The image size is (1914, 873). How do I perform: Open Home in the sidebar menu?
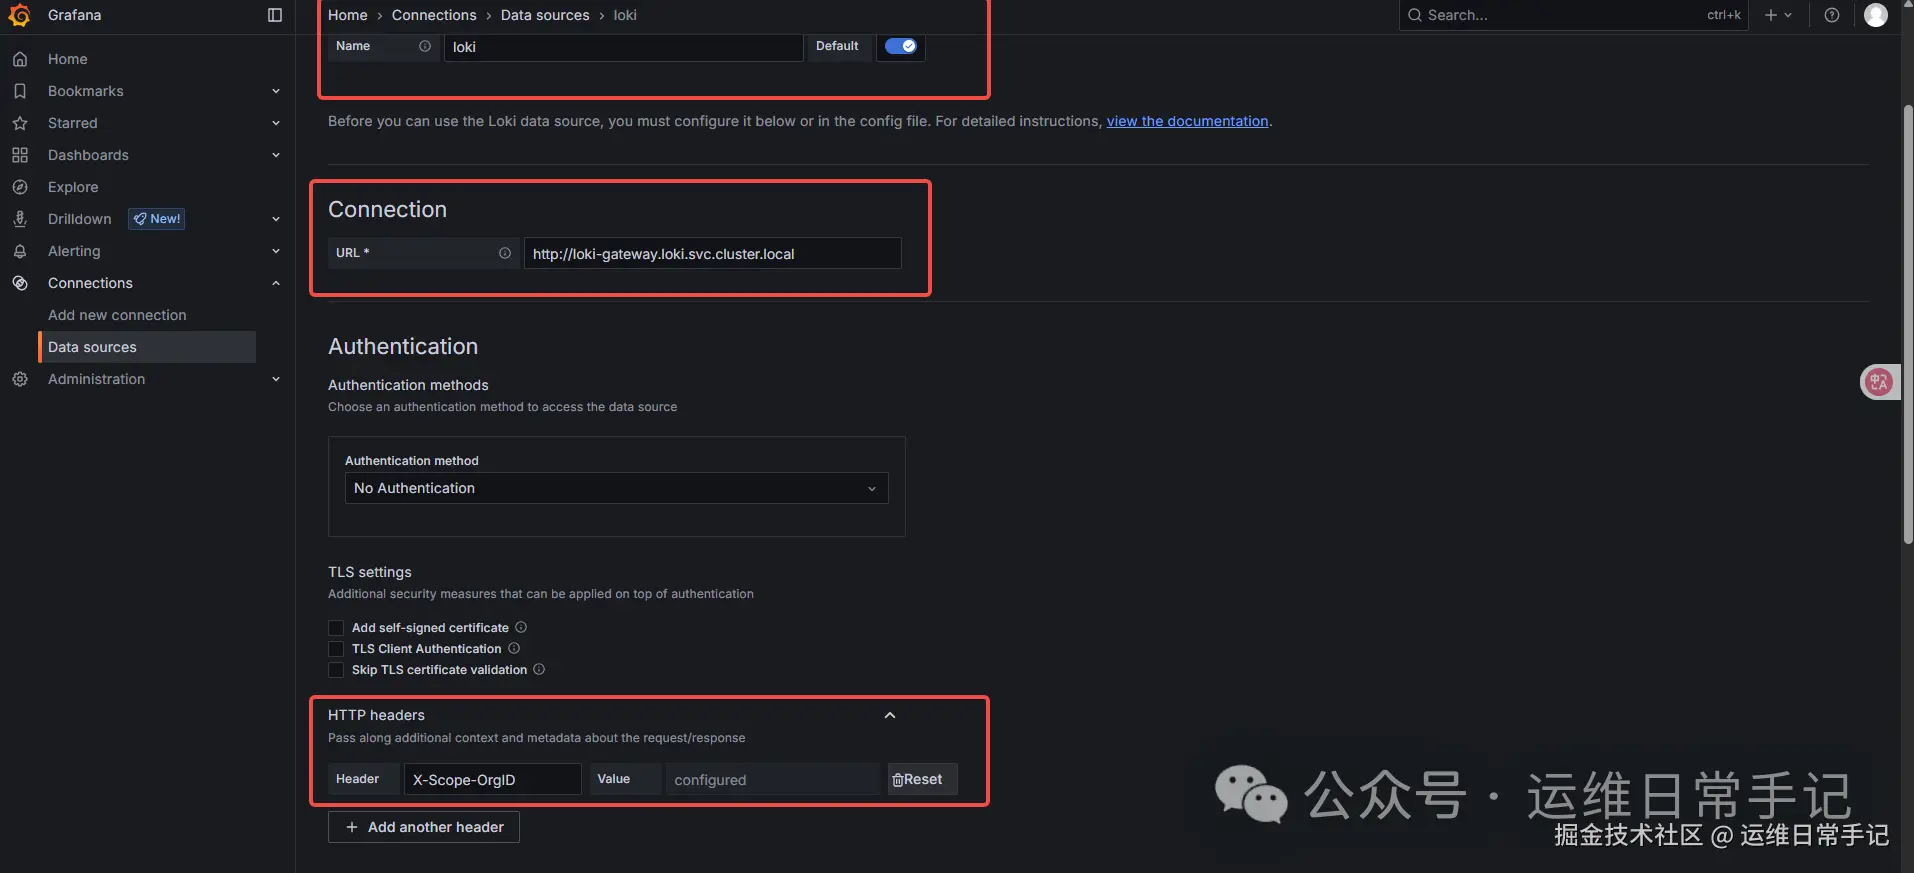(x=68, y=59)
